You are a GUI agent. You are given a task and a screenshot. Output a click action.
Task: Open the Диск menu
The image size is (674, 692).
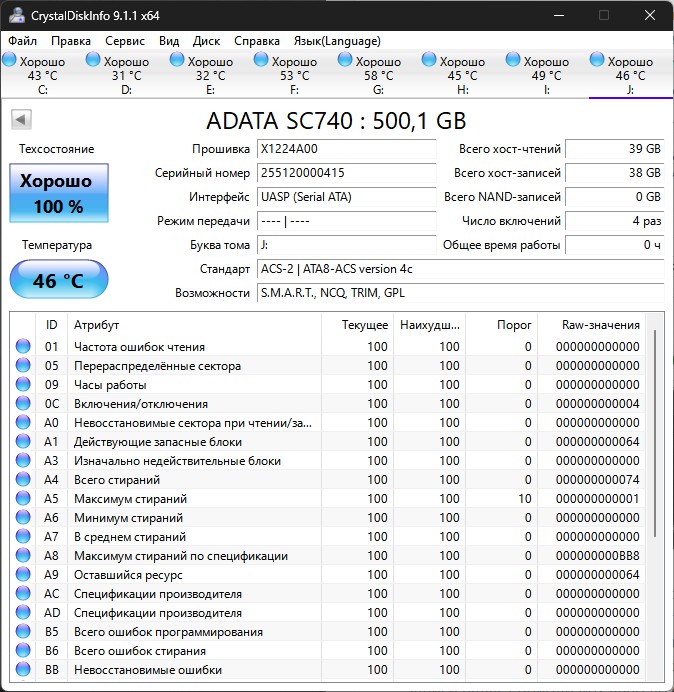(206, 41)
